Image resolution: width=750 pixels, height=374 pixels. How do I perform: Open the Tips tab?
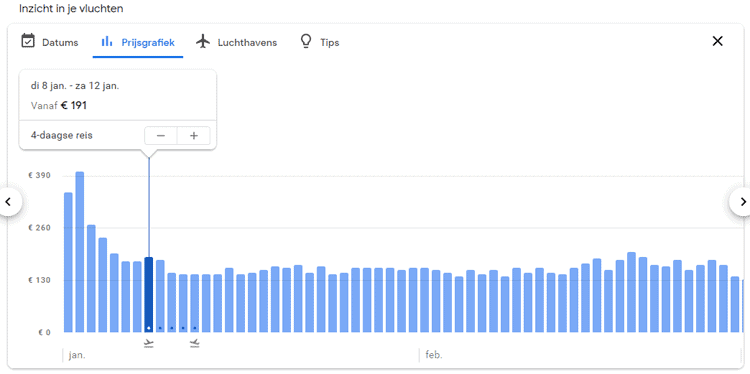click(320, 42)
